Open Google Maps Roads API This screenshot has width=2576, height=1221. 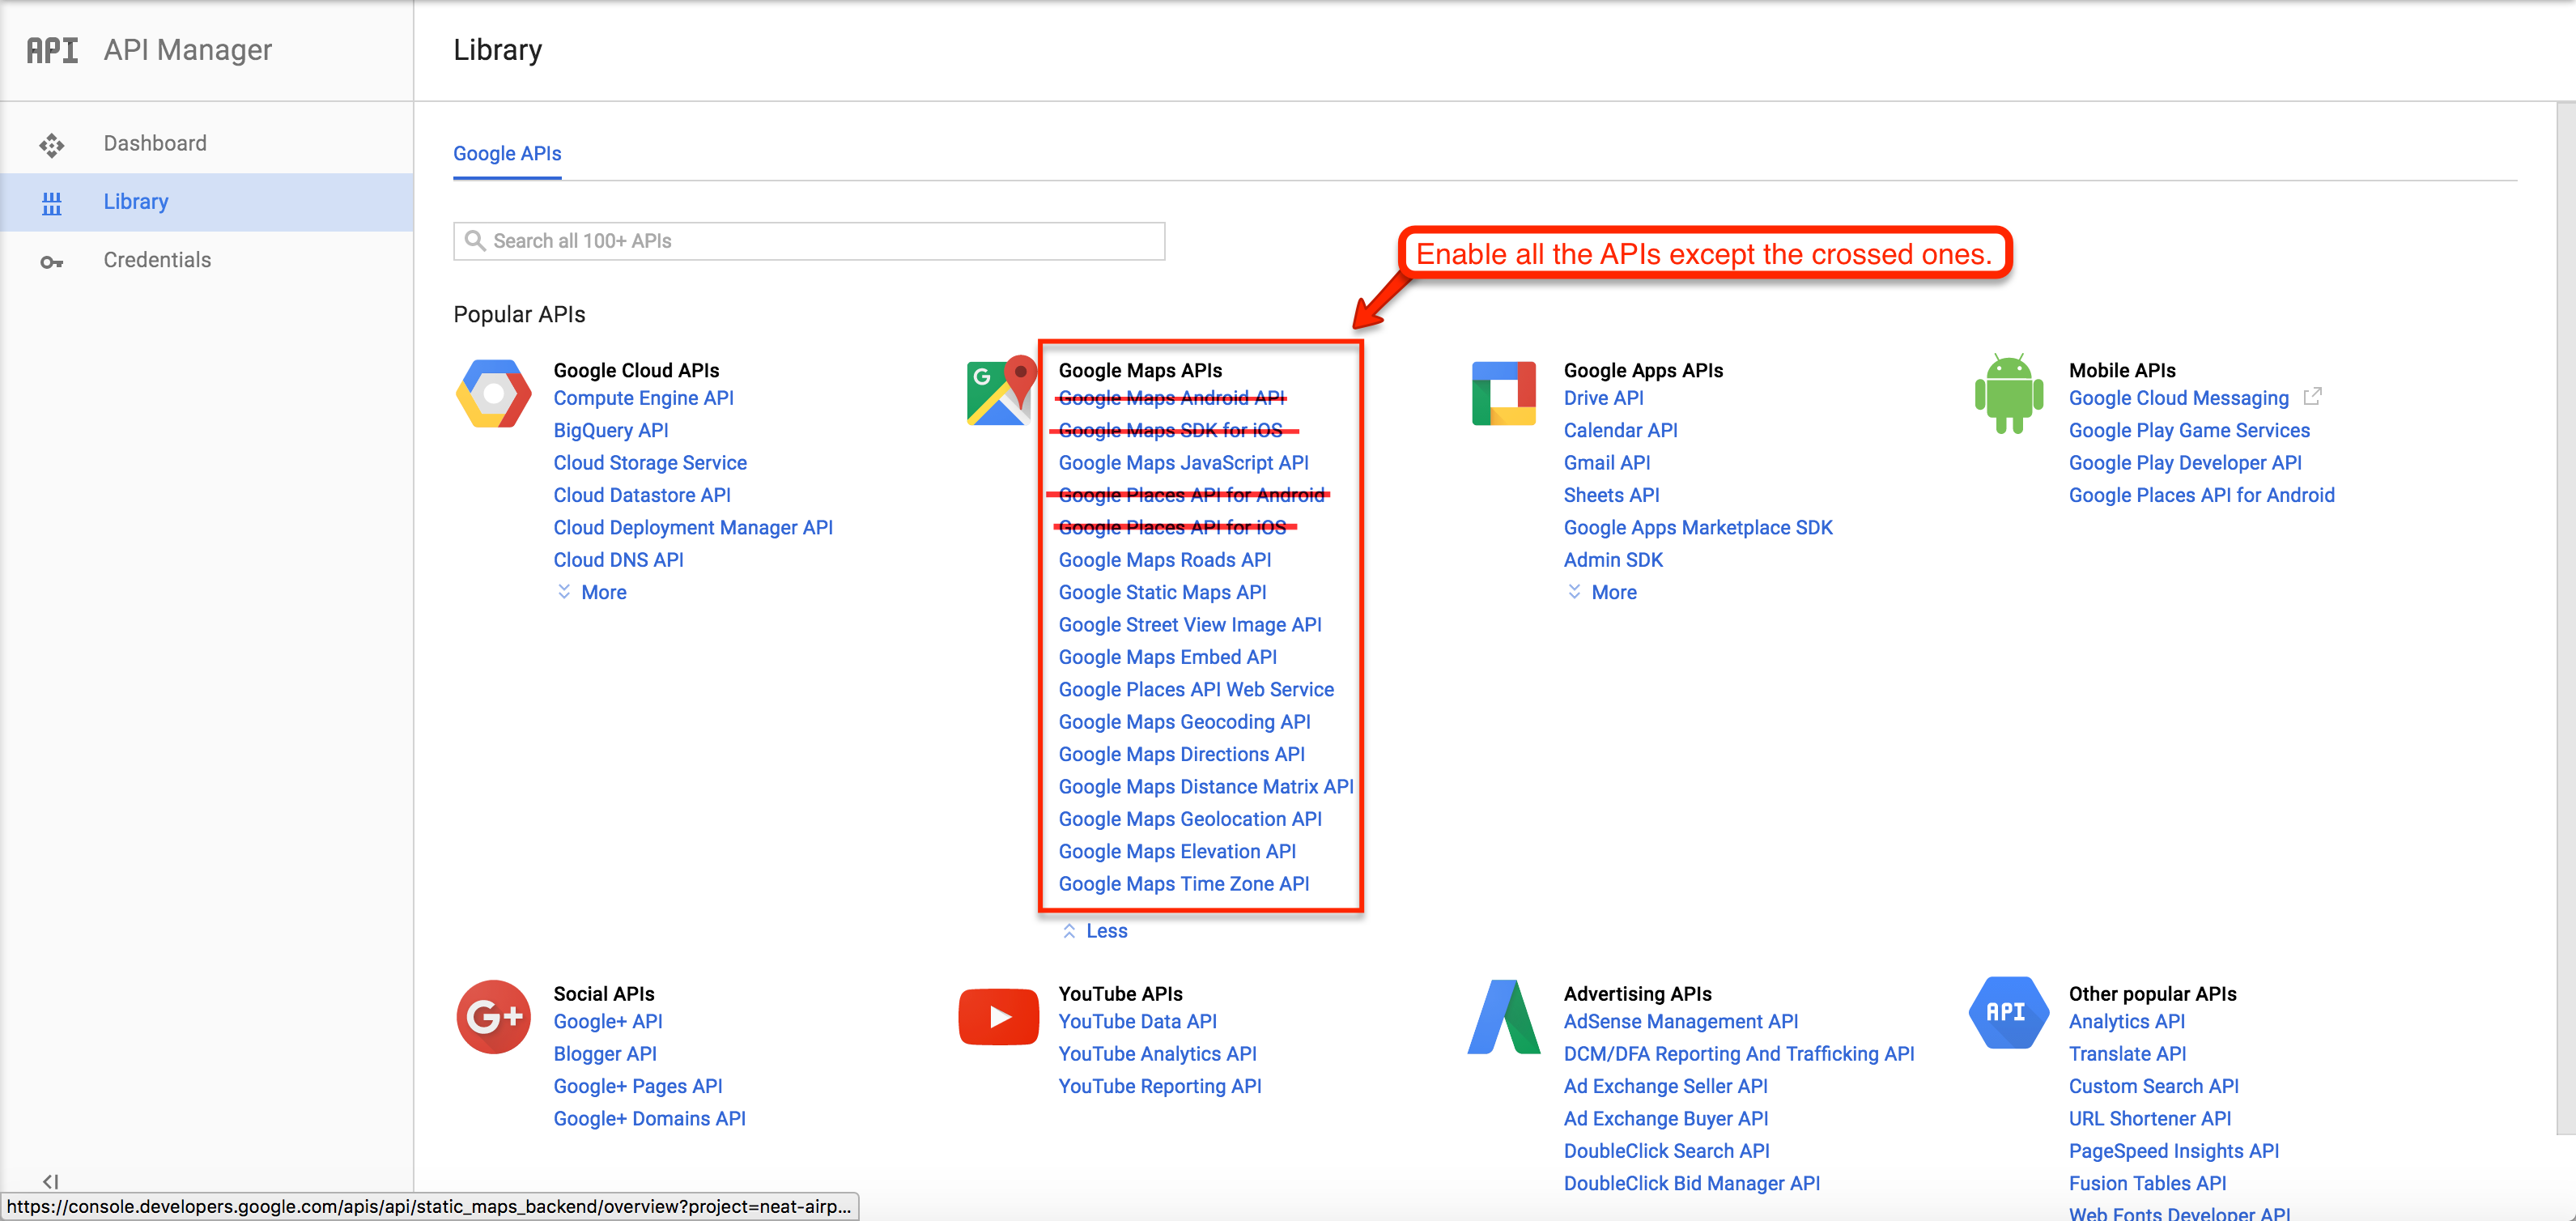point(1165,560)
